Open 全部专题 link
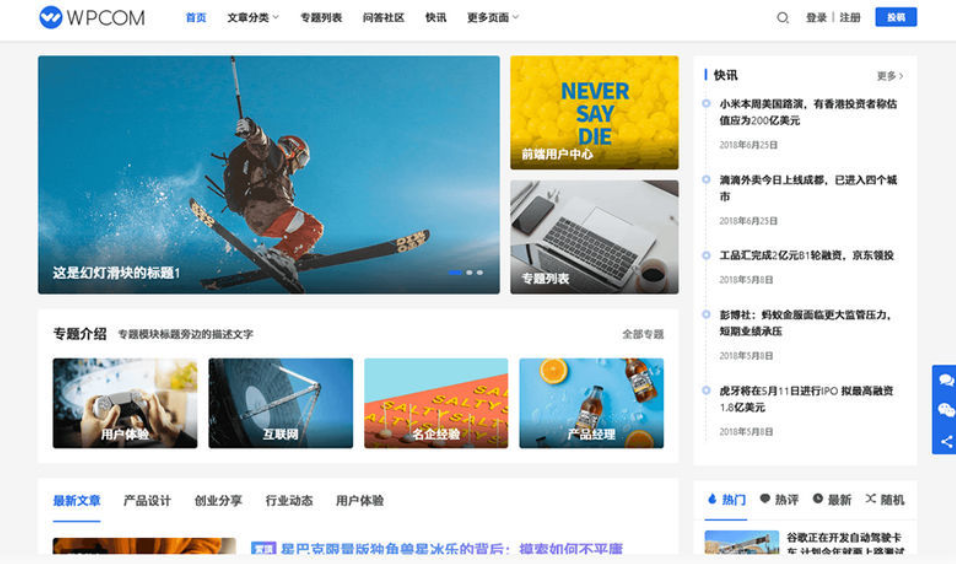Viewport: 956px width, 564px height. coord(643,334)
